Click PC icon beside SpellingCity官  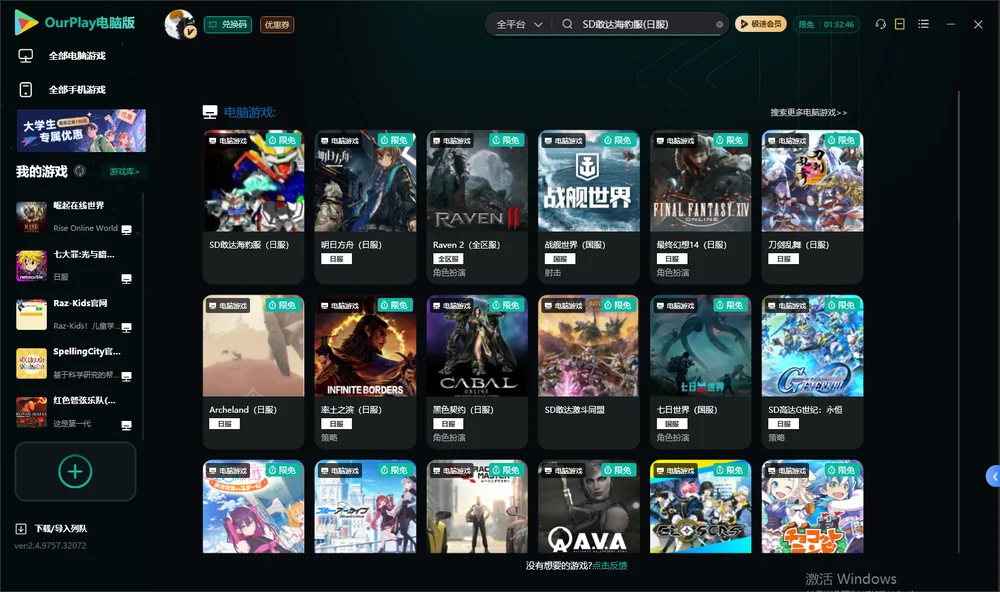(126, 376)
